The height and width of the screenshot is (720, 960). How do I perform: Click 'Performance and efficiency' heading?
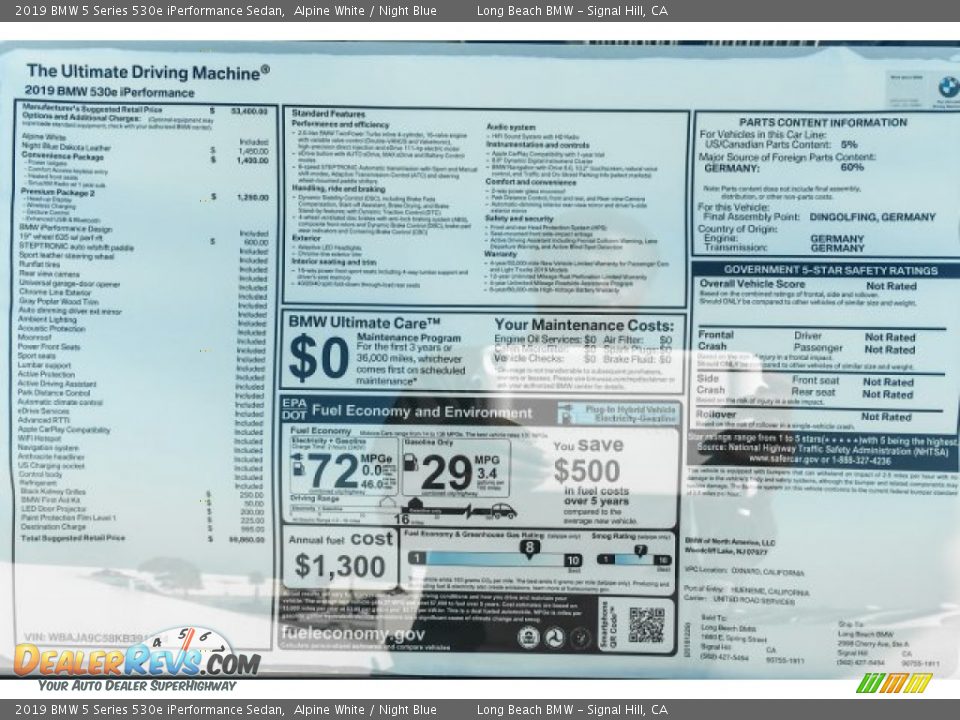click(340, 124)
